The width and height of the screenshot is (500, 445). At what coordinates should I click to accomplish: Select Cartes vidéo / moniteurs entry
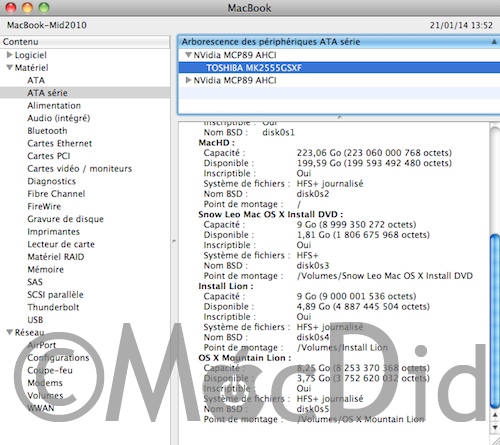pos(79,169)
